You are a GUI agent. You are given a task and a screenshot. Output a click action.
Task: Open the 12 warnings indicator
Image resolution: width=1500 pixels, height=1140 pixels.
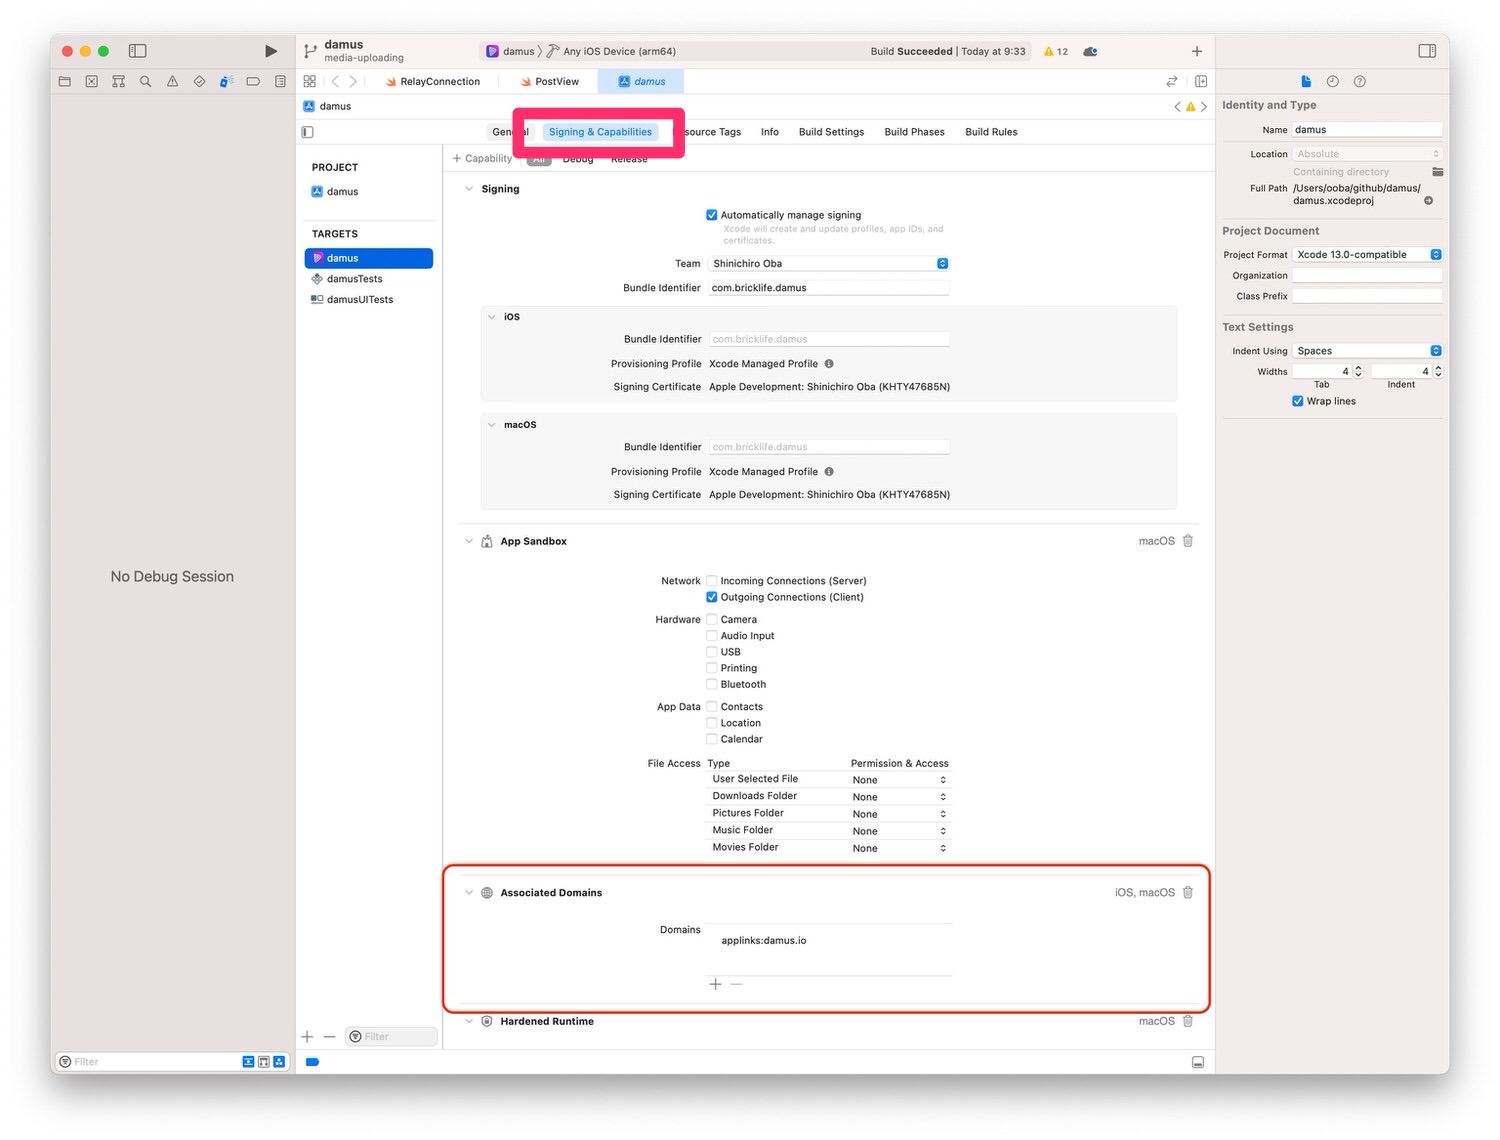pyautogui.click(x=1056, y=51)
